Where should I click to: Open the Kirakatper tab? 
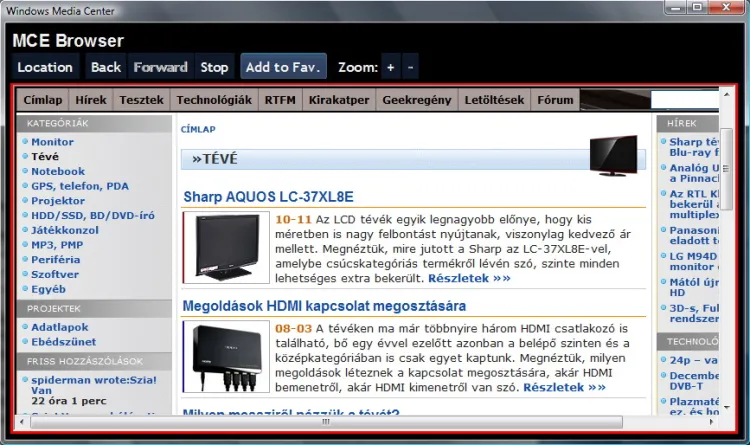click(339, 100)
